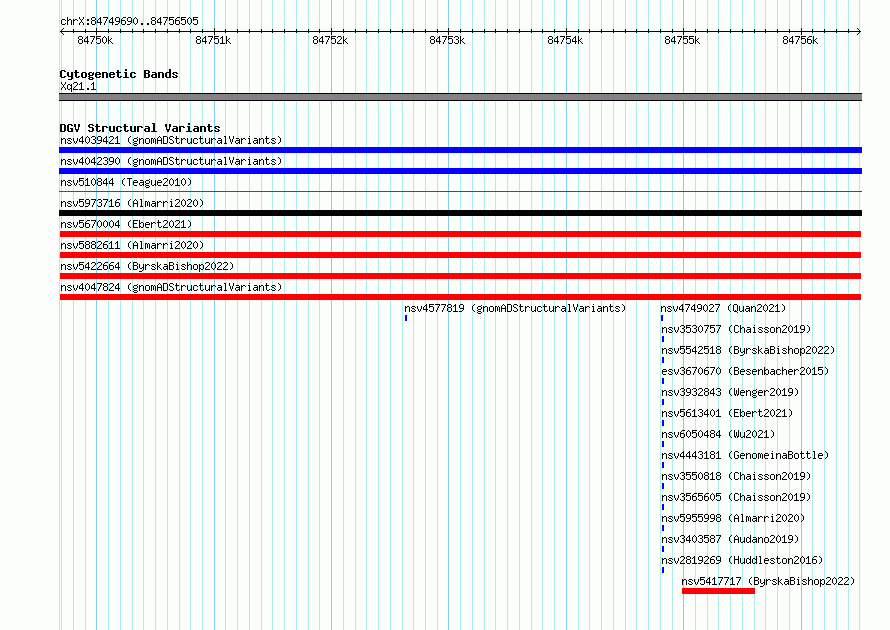Screen dimensions: 890x630
Task: Select the thin red line of nsv510844
Action: point(460,192)
